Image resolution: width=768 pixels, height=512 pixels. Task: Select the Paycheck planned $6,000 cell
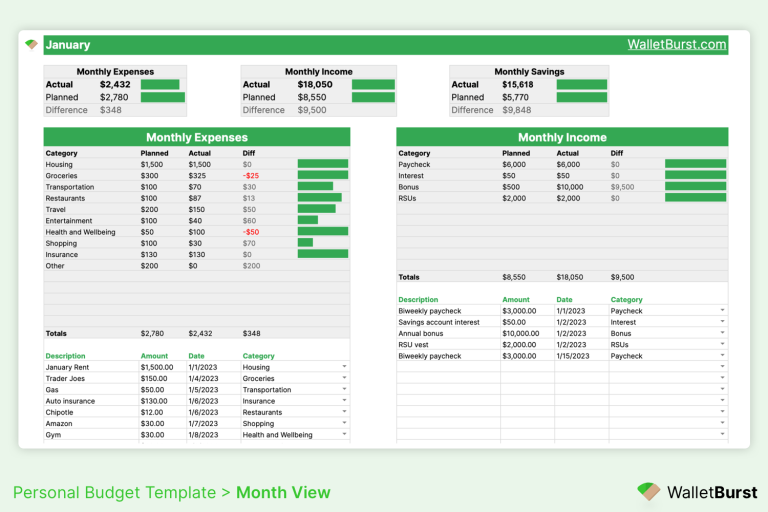point(514,164)
